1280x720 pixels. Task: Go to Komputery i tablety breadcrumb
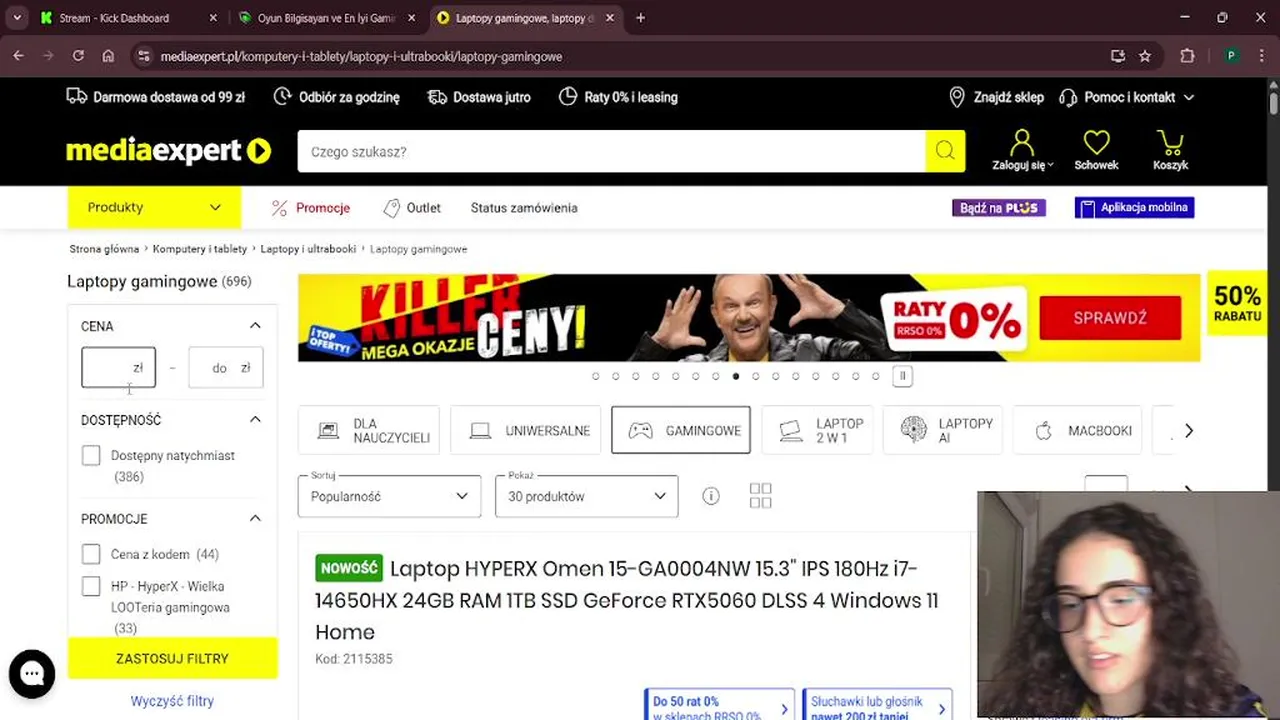click(x=200, y=249)
